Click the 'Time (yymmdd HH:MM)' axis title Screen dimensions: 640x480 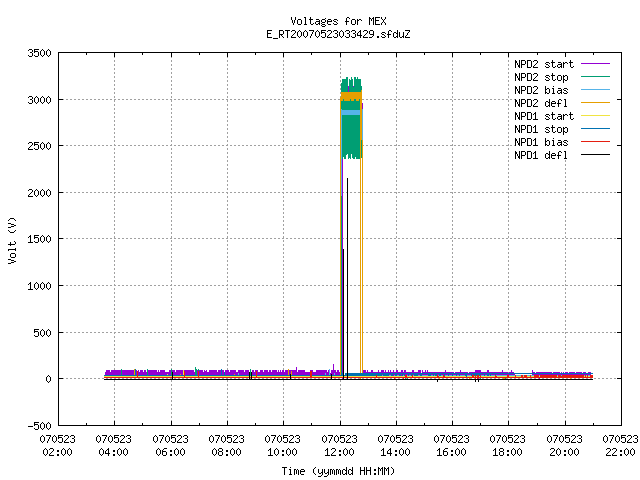[338, 471]
